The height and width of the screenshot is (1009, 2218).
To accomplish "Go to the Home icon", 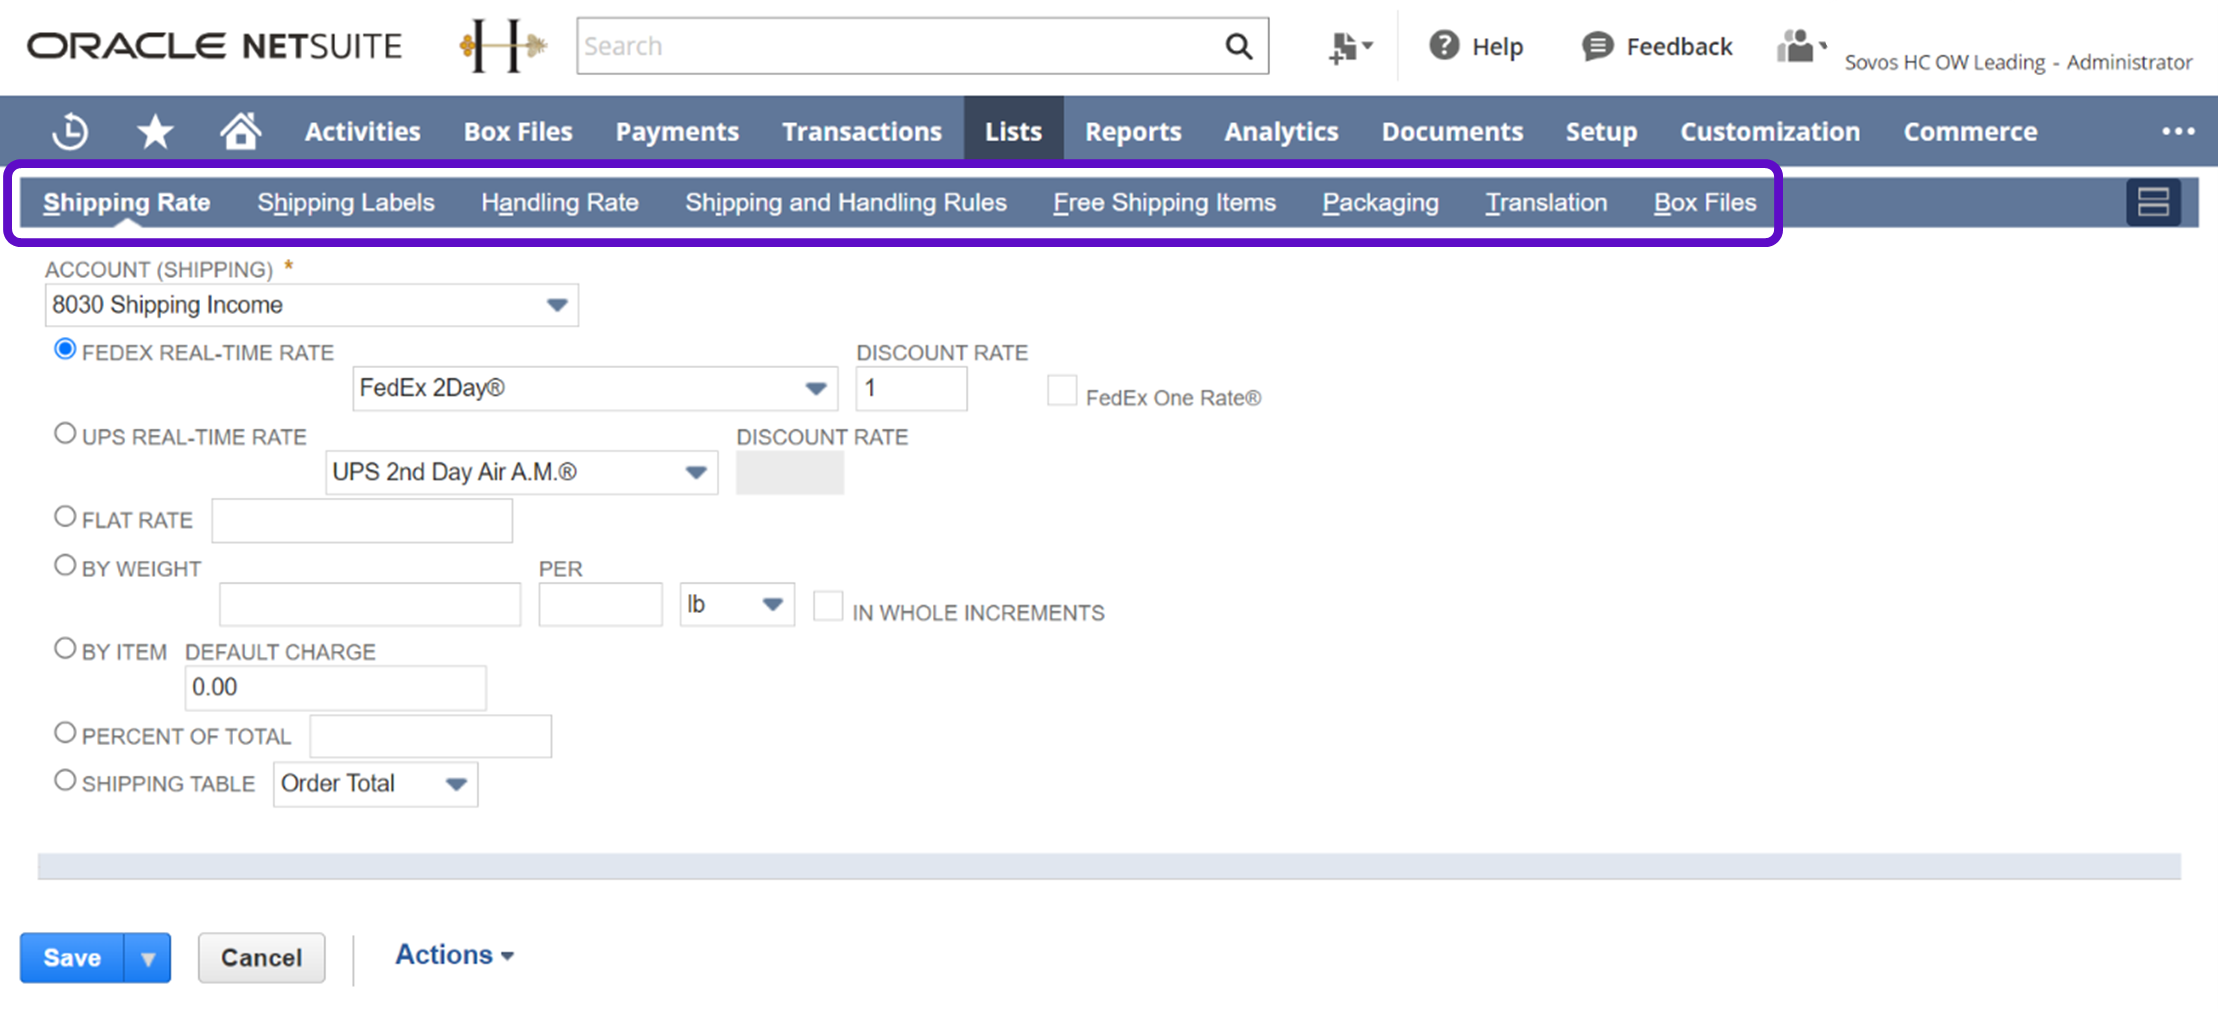I will pyautogui.click(x=241, y=131).
